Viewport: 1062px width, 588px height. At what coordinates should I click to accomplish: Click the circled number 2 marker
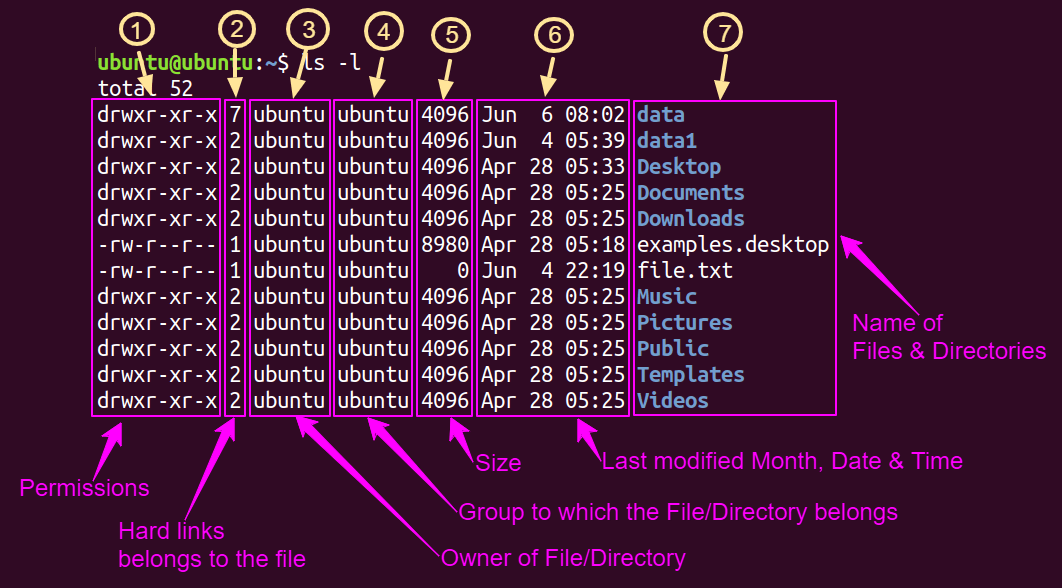(236, 30)
